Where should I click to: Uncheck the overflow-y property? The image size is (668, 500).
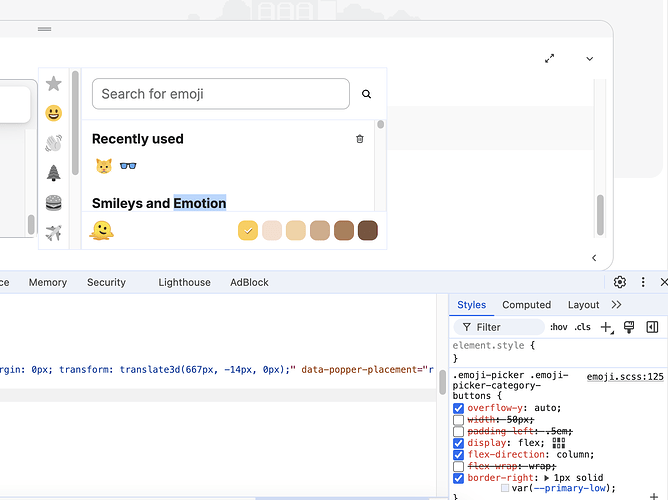(458, 408)
